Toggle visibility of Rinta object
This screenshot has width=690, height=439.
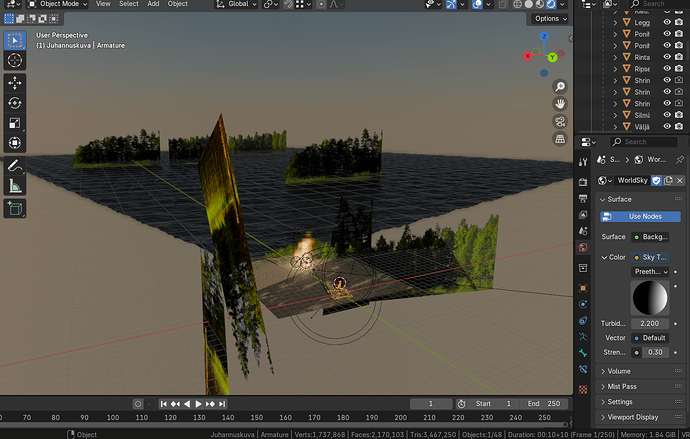click(667, 57)
